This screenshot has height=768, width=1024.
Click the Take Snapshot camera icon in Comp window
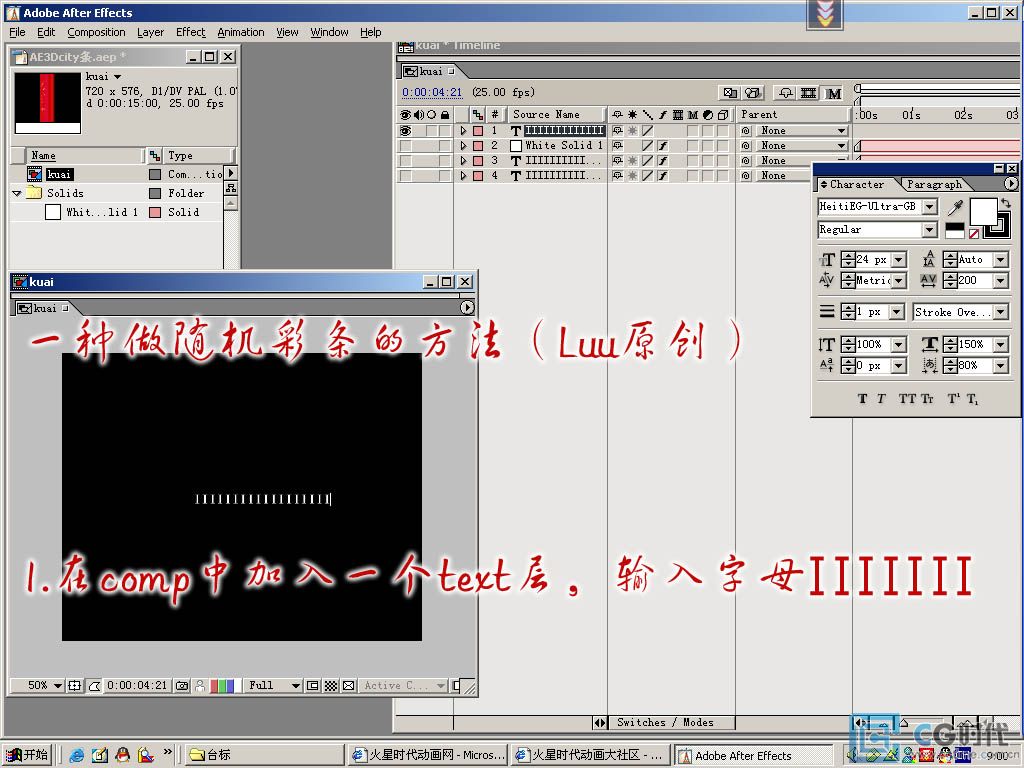(182, 686)
